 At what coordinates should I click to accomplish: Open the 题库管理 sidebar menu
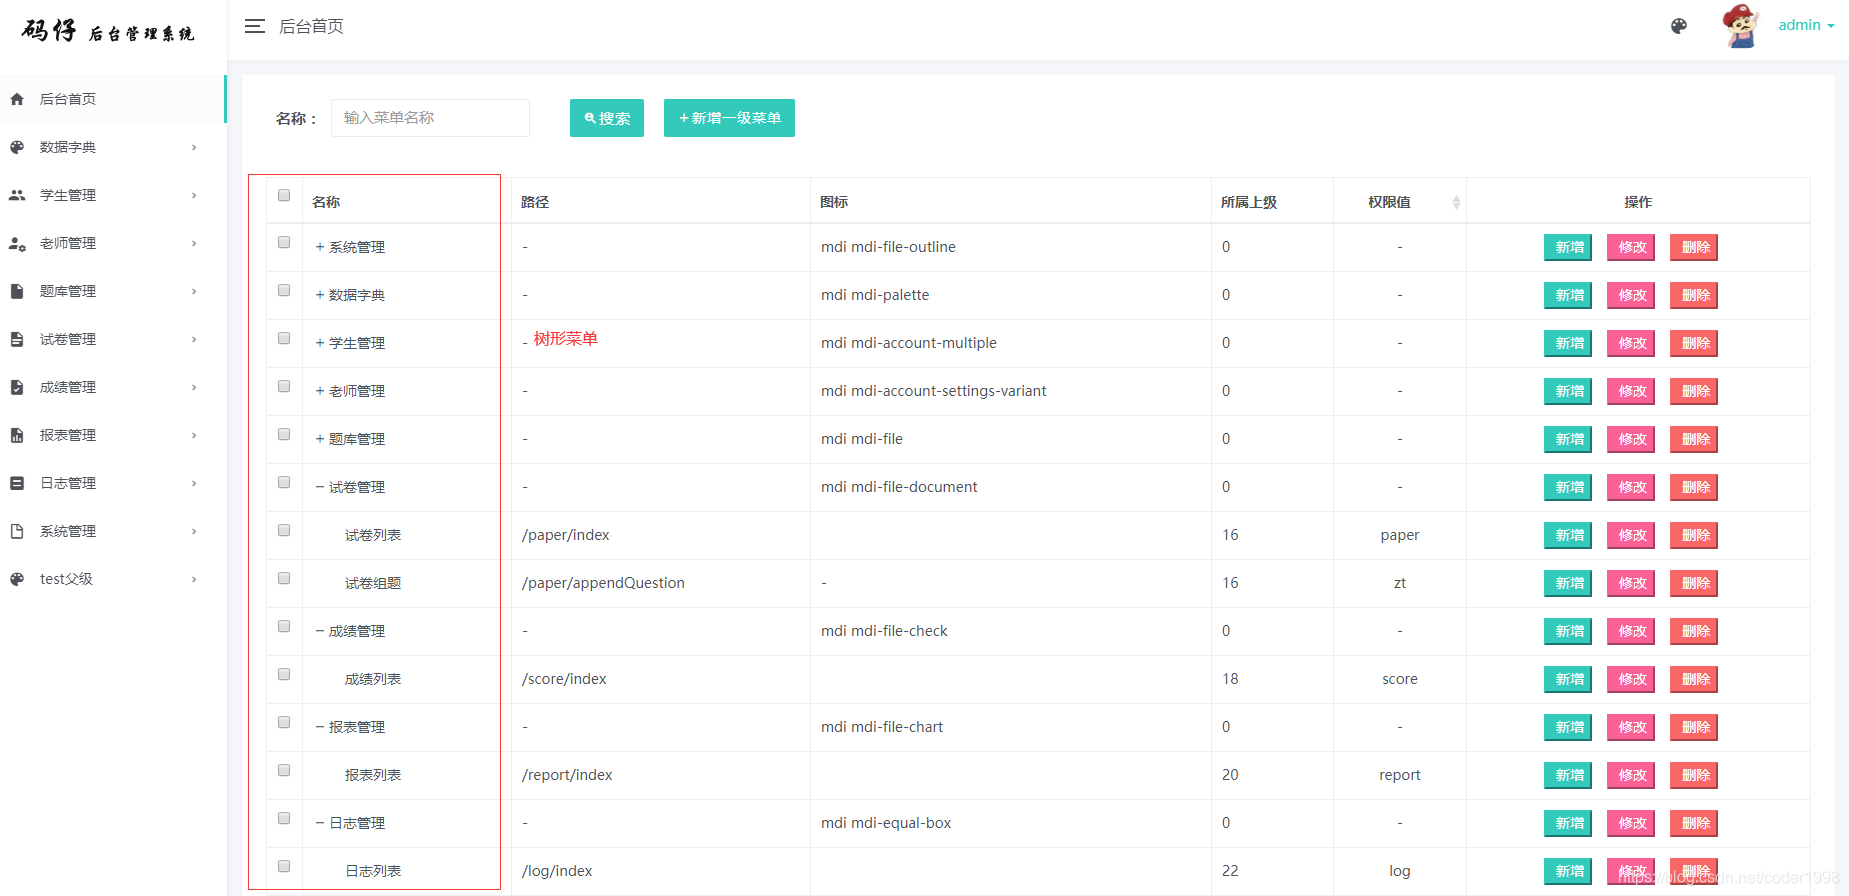click(x=113, y=291)
